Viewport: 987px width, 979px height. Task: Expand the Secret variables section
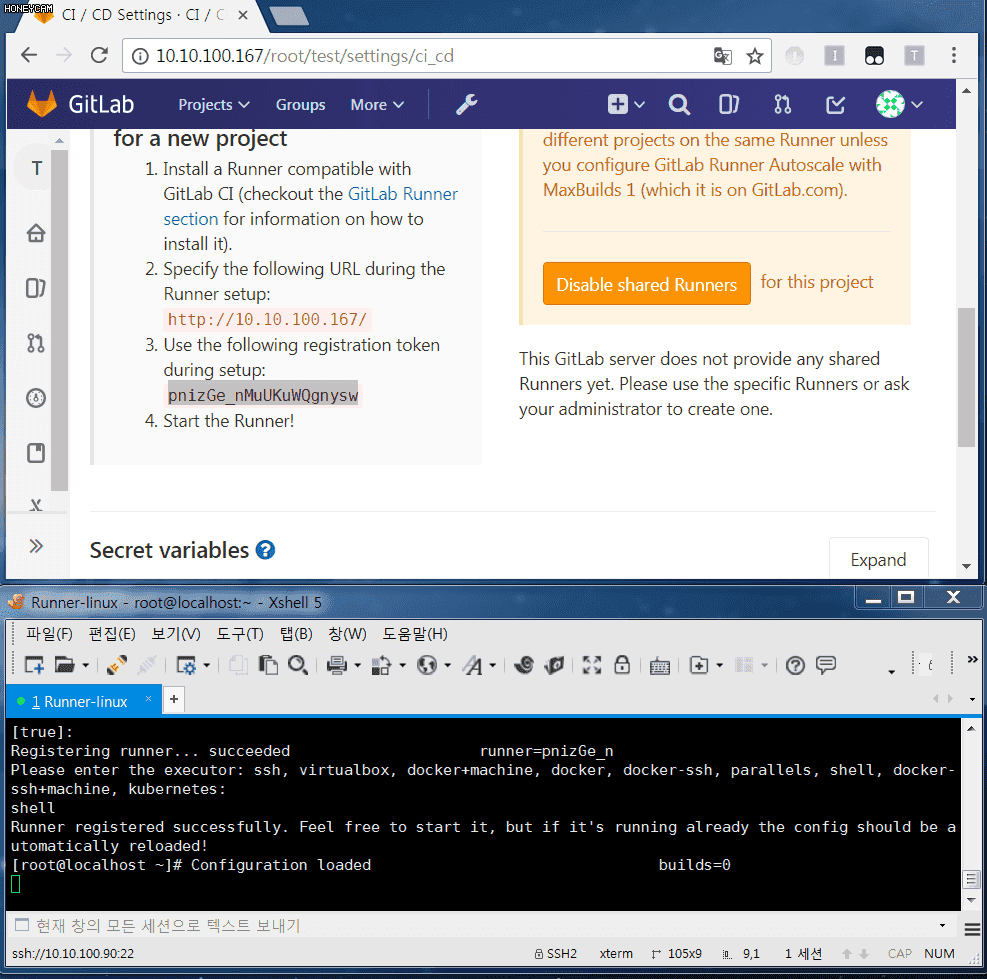[878, 560]
